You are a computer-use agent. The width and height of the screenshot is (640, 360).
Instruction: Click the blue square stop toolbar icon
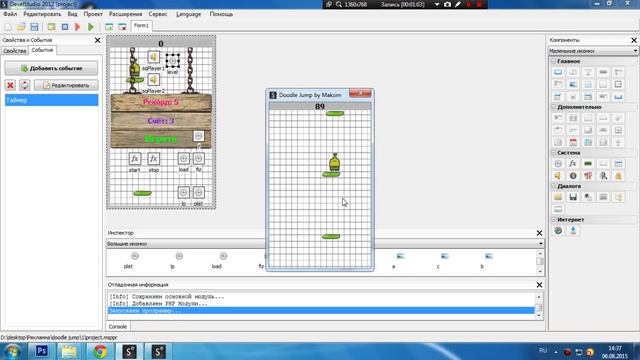pos(65,27)
